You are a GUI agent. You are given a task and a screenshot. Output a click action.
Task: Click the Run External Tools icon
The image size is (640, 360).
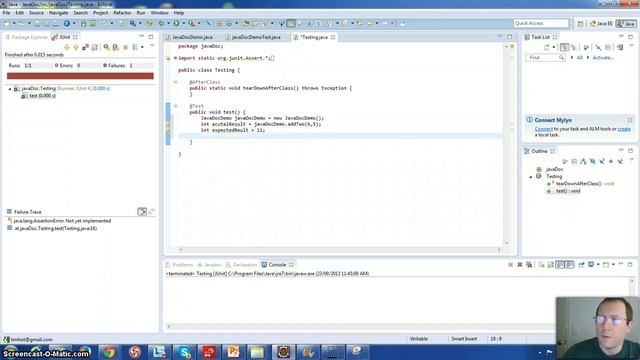tap(191, 24)
